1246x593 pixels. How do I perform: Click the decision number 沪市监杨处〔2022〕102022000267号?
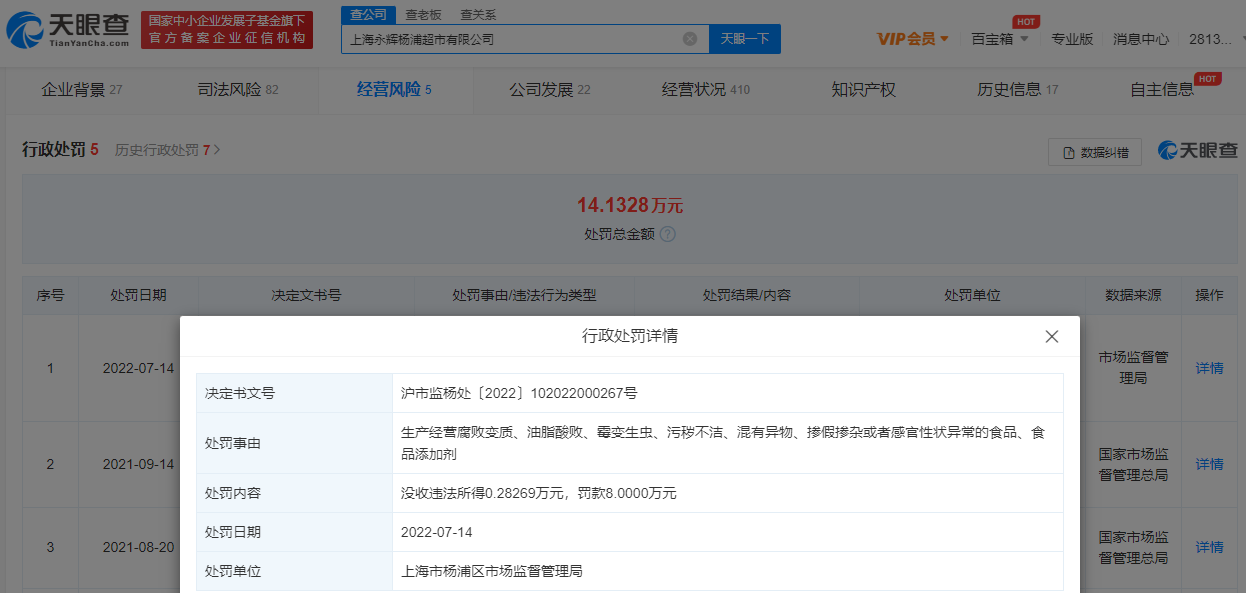519,393
